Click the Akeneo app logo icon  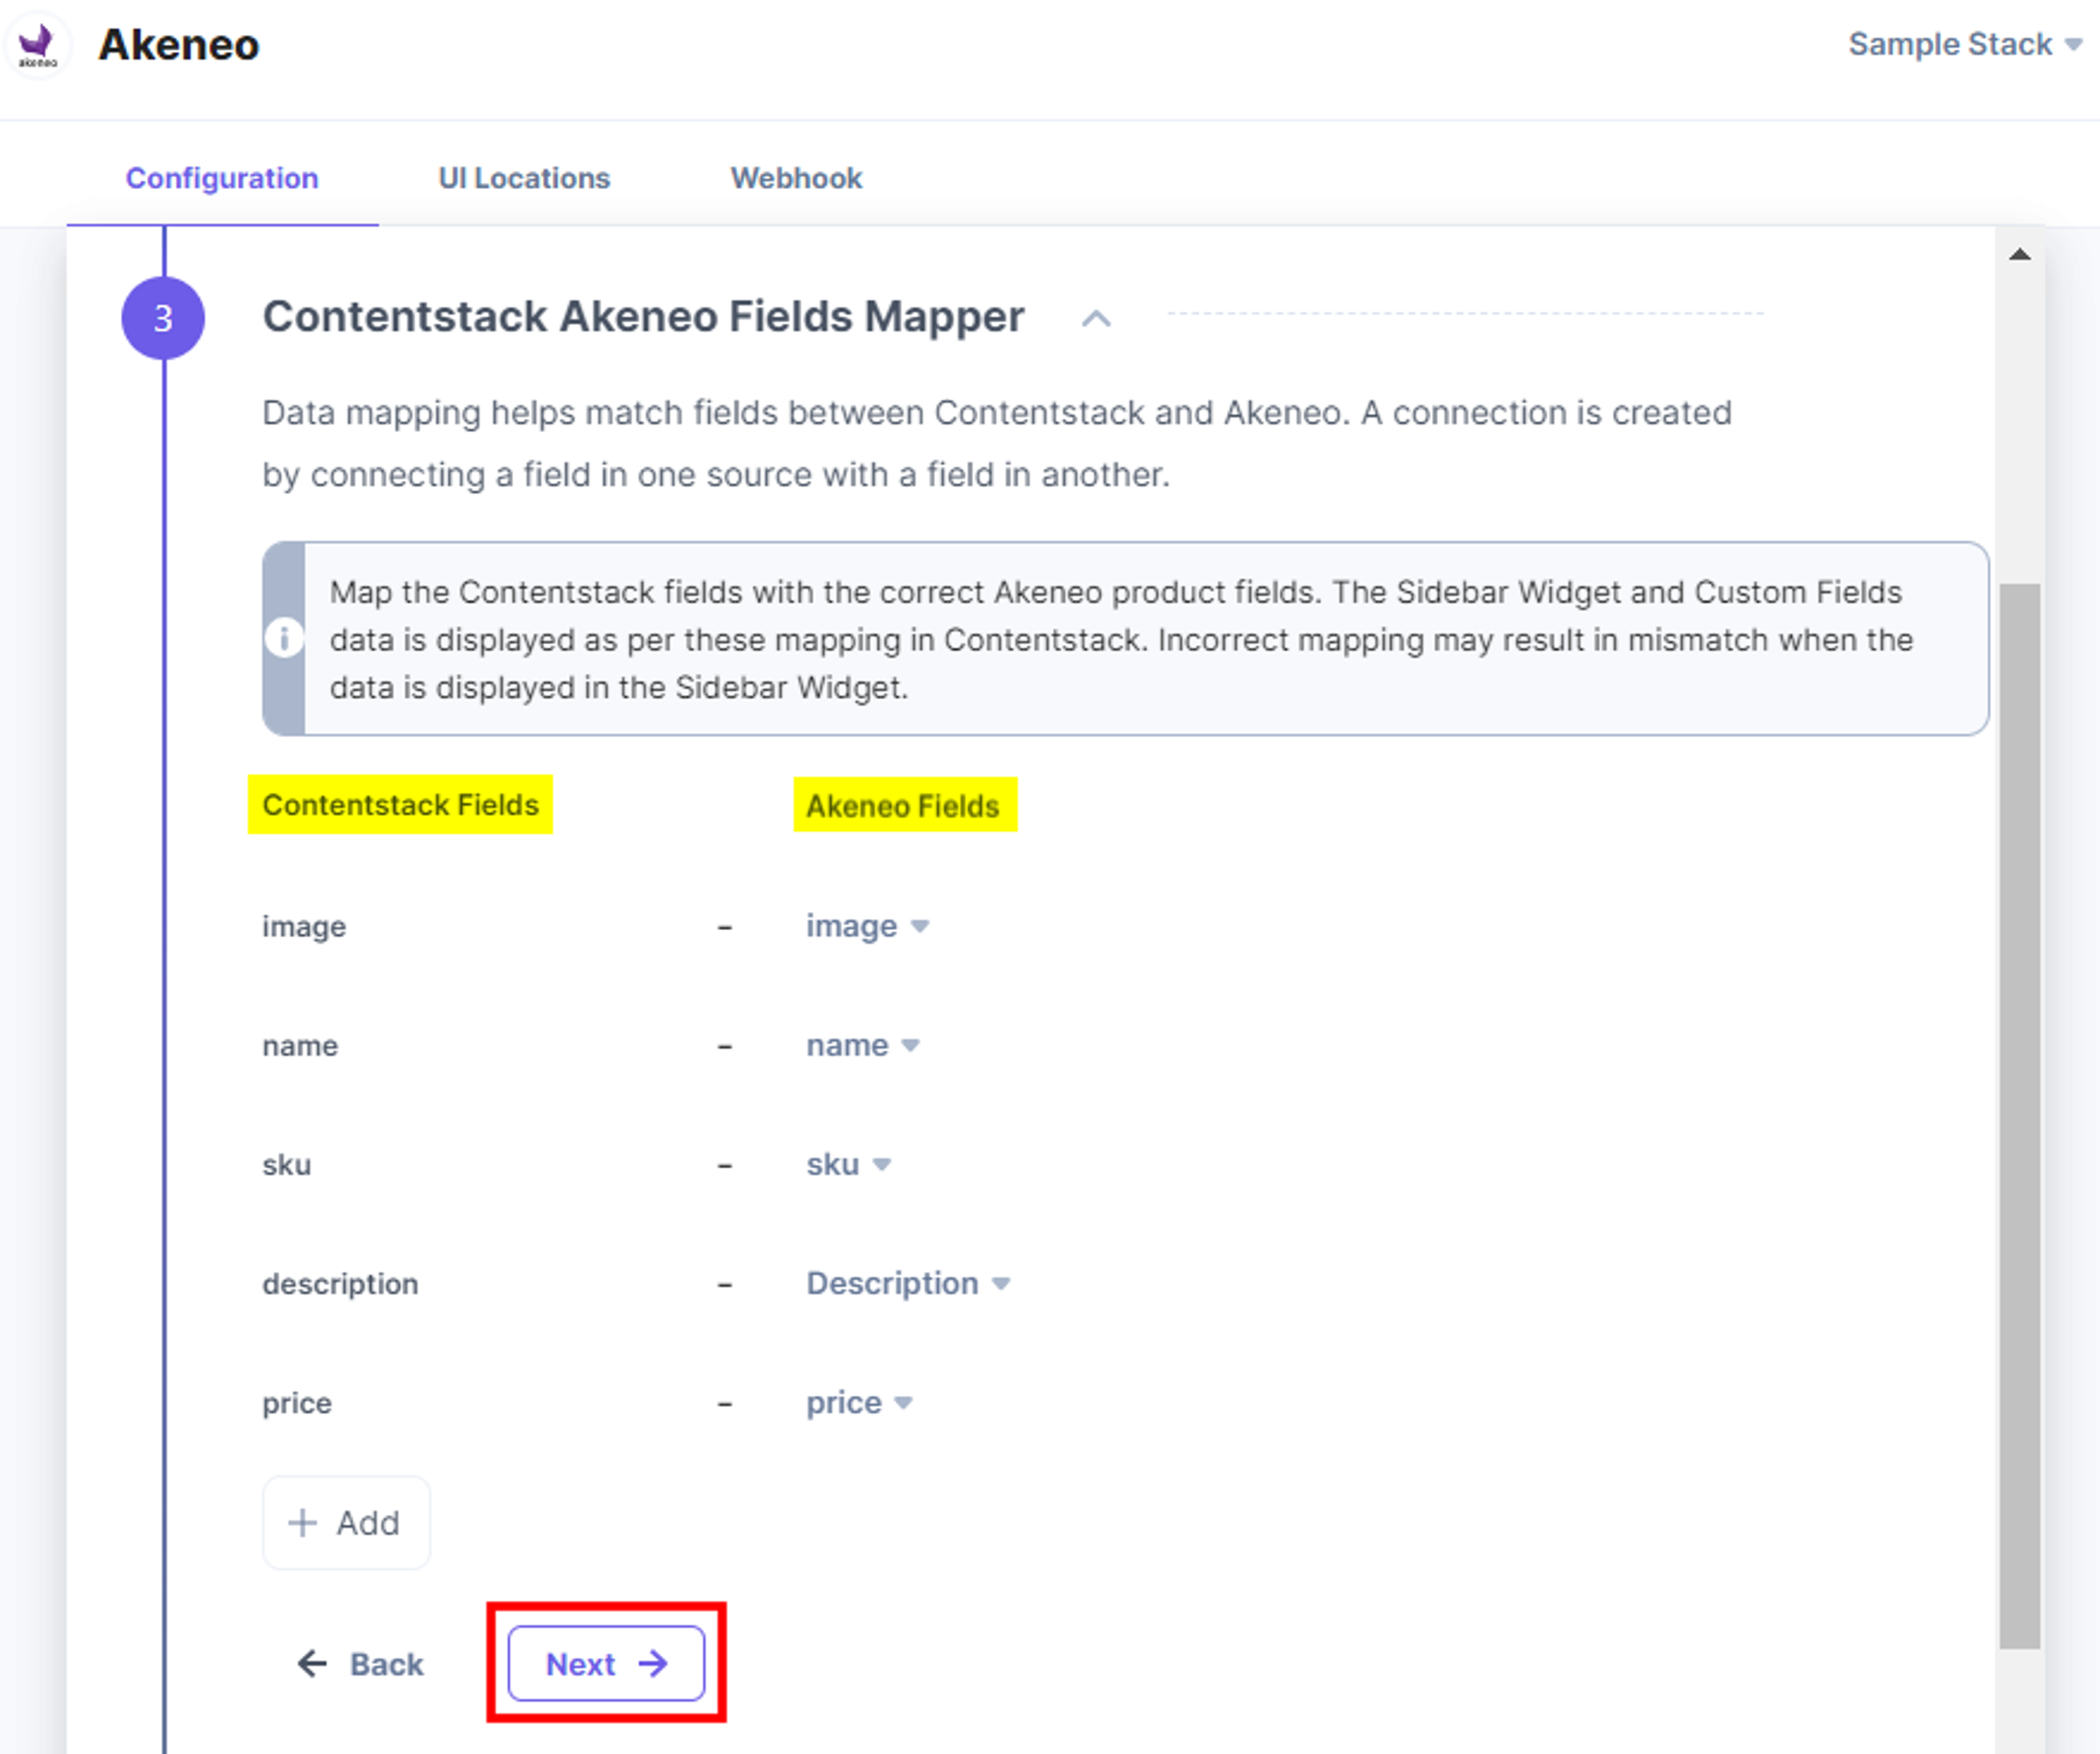[38, 46]
